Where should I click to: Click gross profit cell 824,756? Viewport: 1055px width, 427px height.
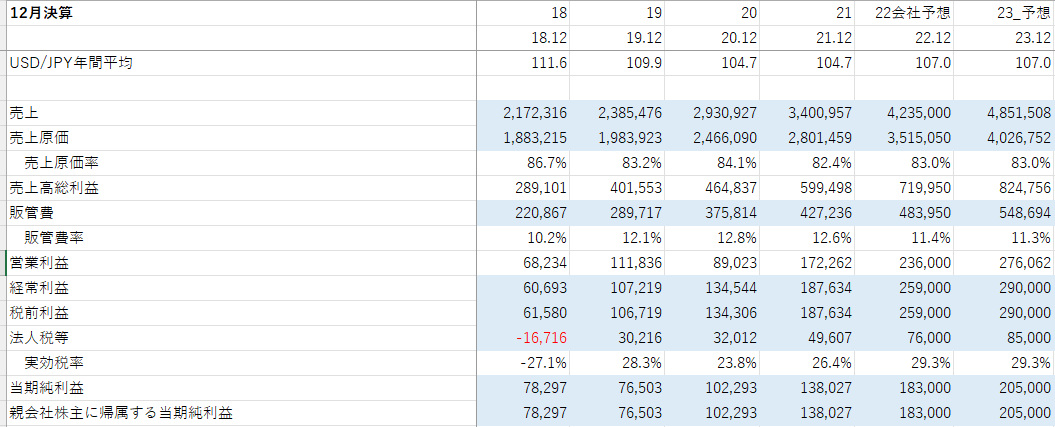tap(1003, 188)
